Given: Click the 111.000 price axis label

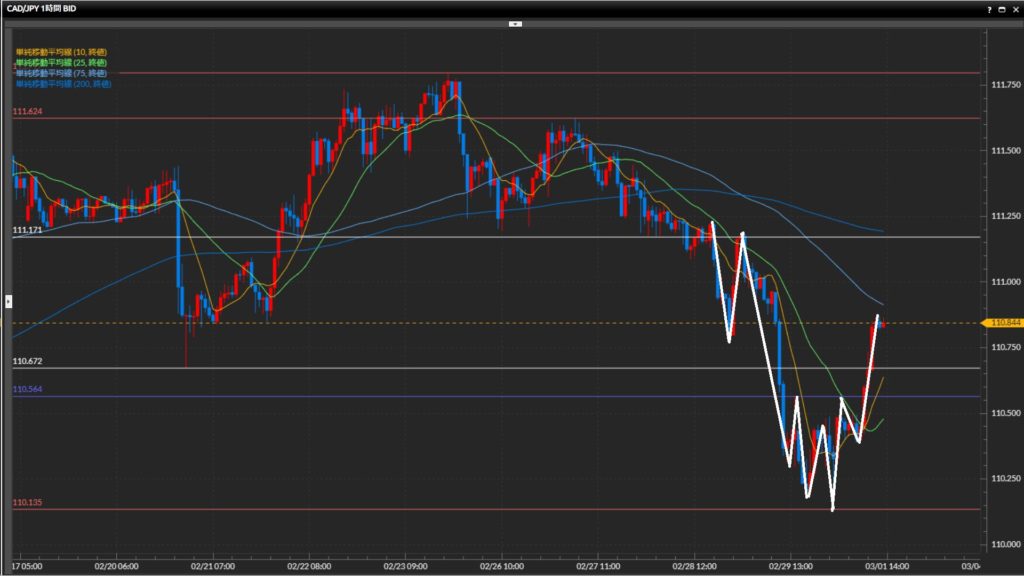Looking at the screenshot, I should [x=1003, y=282].
